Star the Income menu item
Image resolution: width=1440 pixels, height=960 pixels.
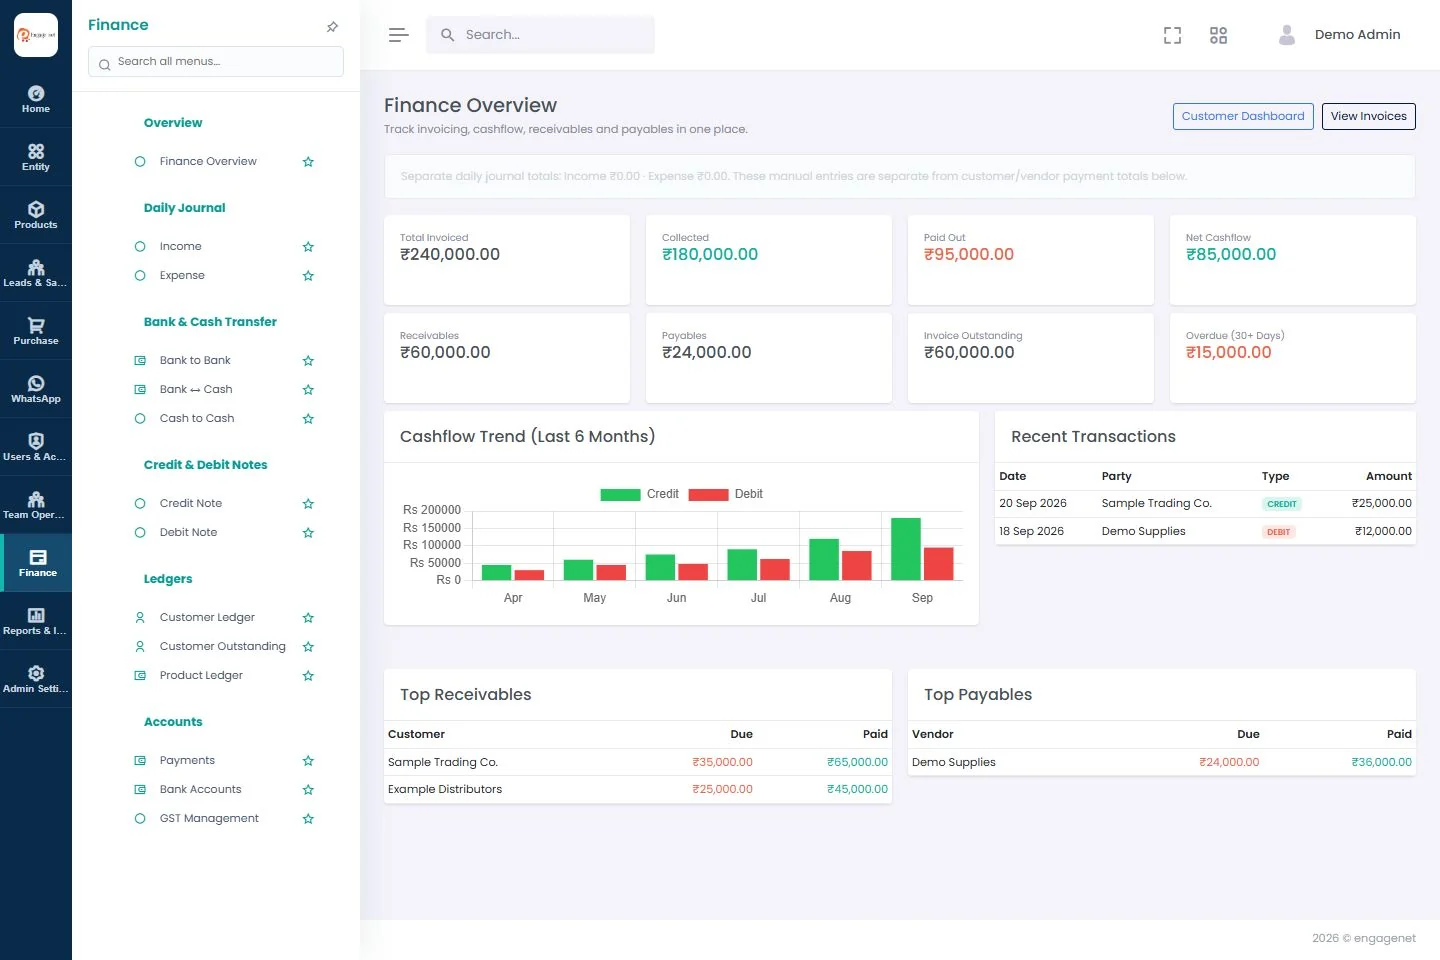click(308, 247)
